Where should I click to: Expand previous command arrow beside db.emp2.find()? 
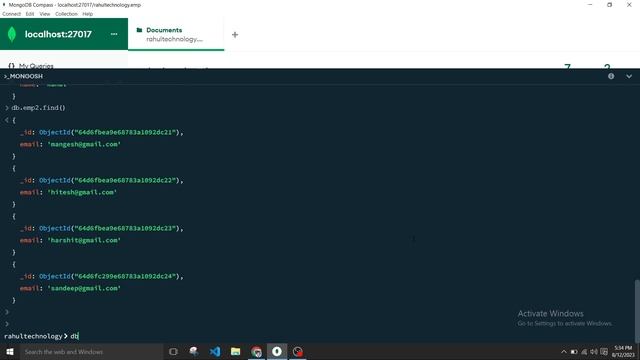pos(7,108)
